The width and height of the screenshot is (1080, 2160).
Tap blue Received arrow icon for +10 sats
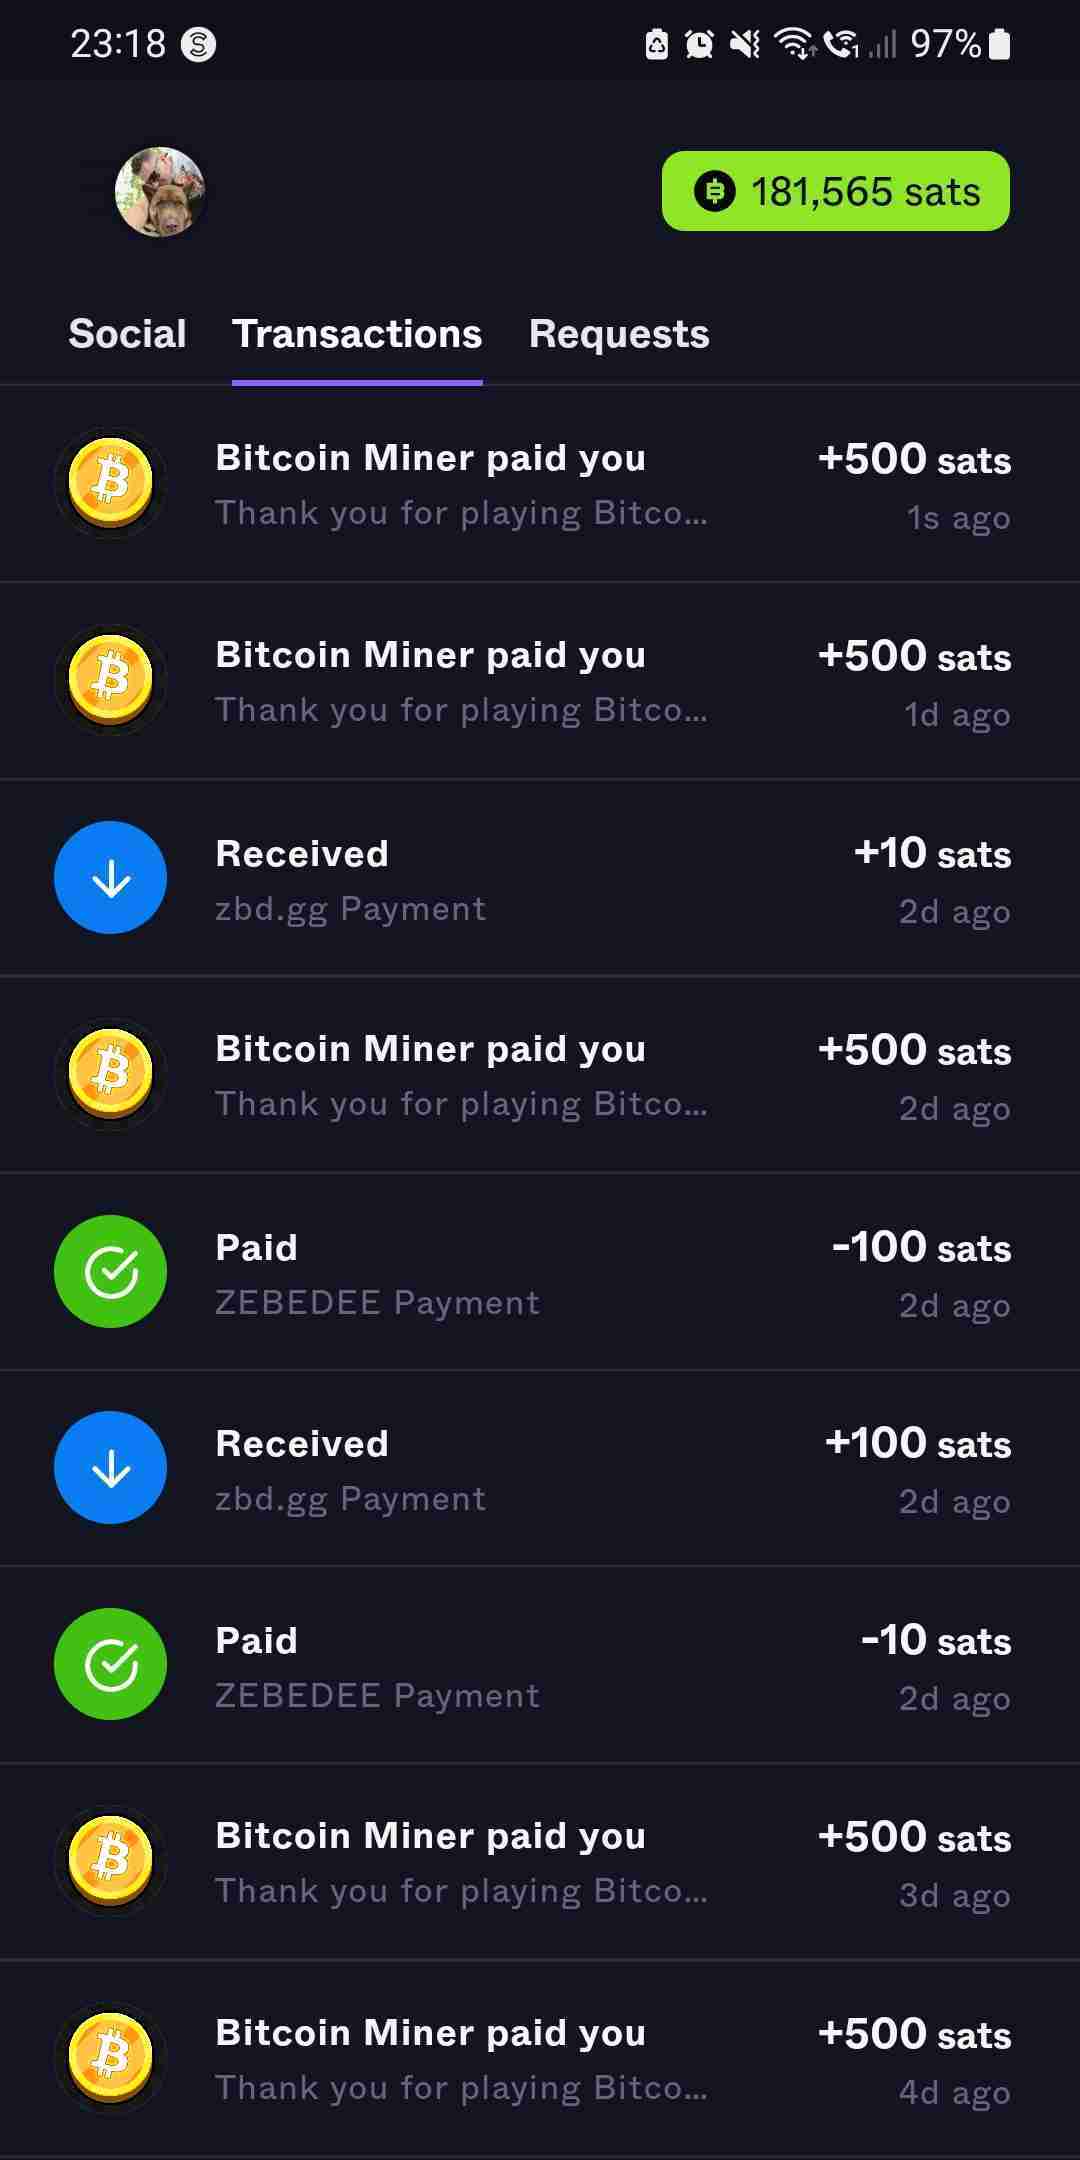(x=110, y=877)
